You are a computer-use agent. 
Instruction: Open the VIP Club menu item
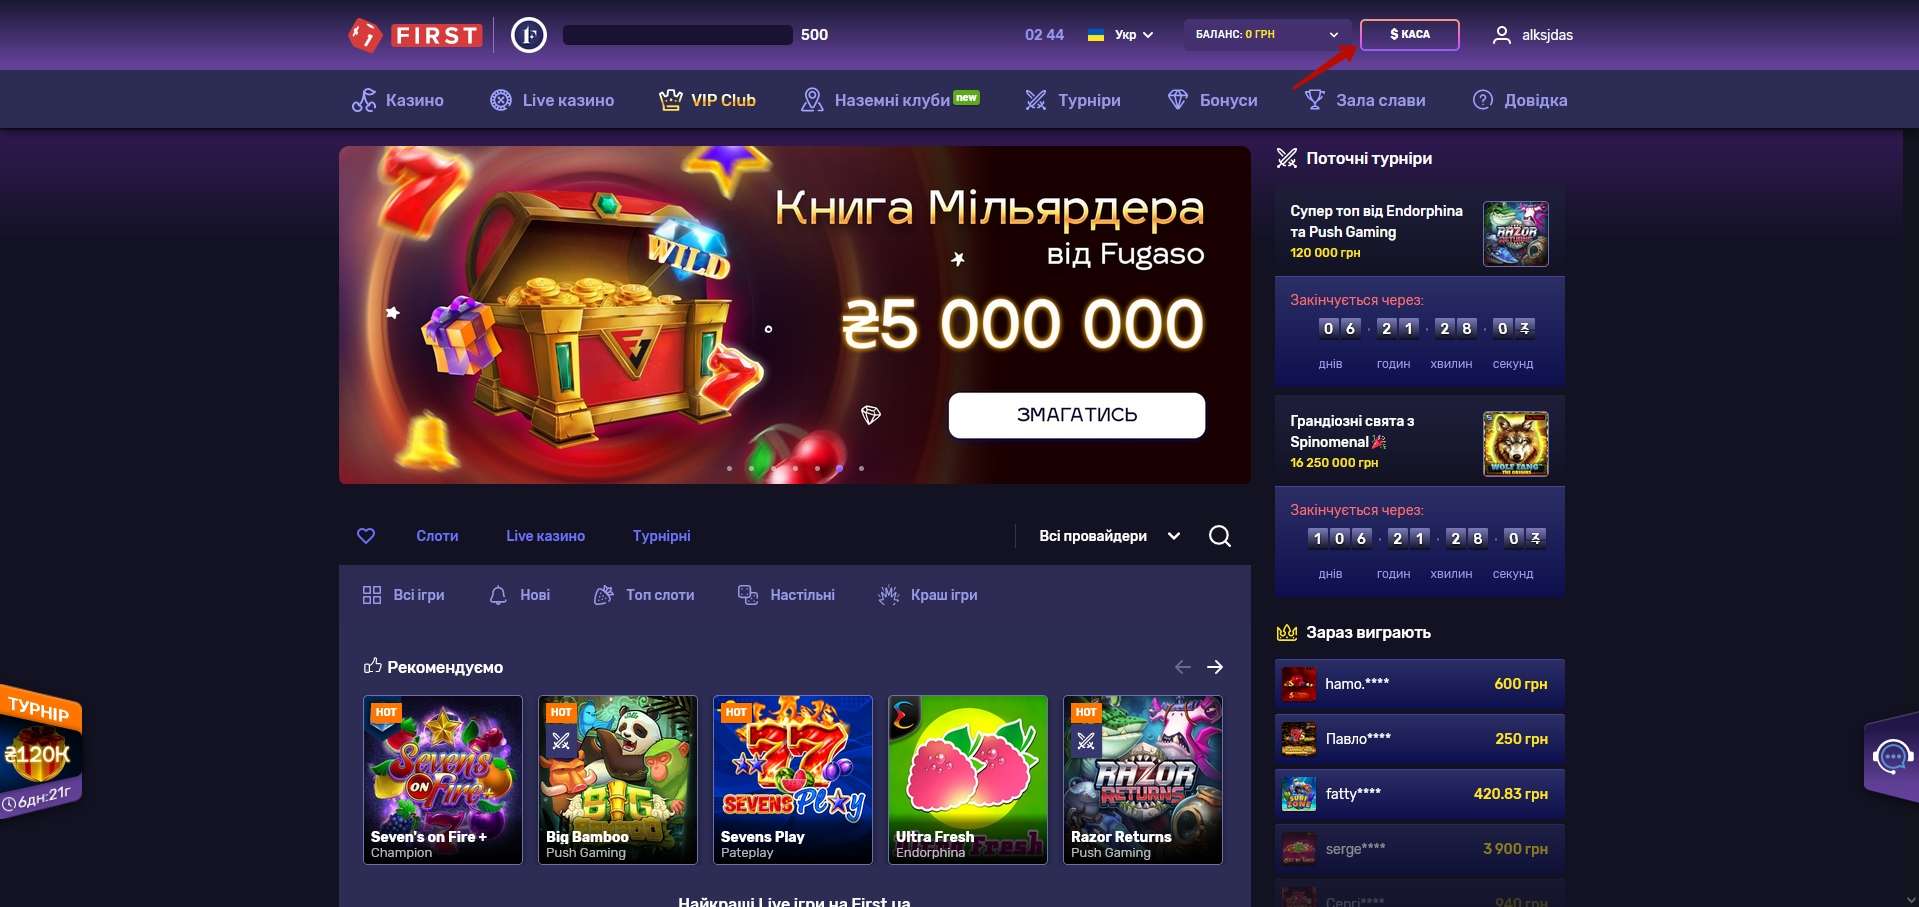(707, 100)
